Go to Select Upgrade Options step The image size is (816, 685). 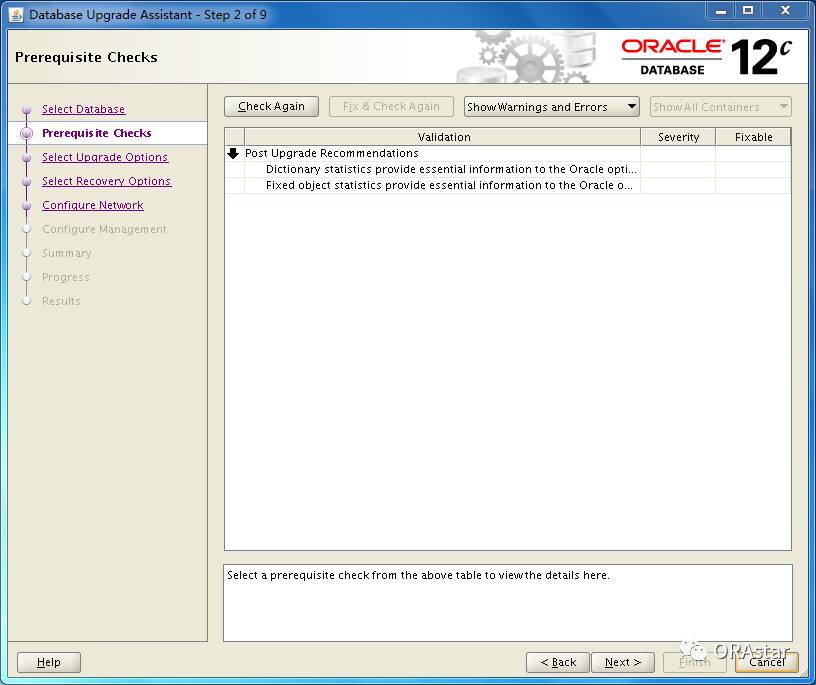click(x=105, y=157)
